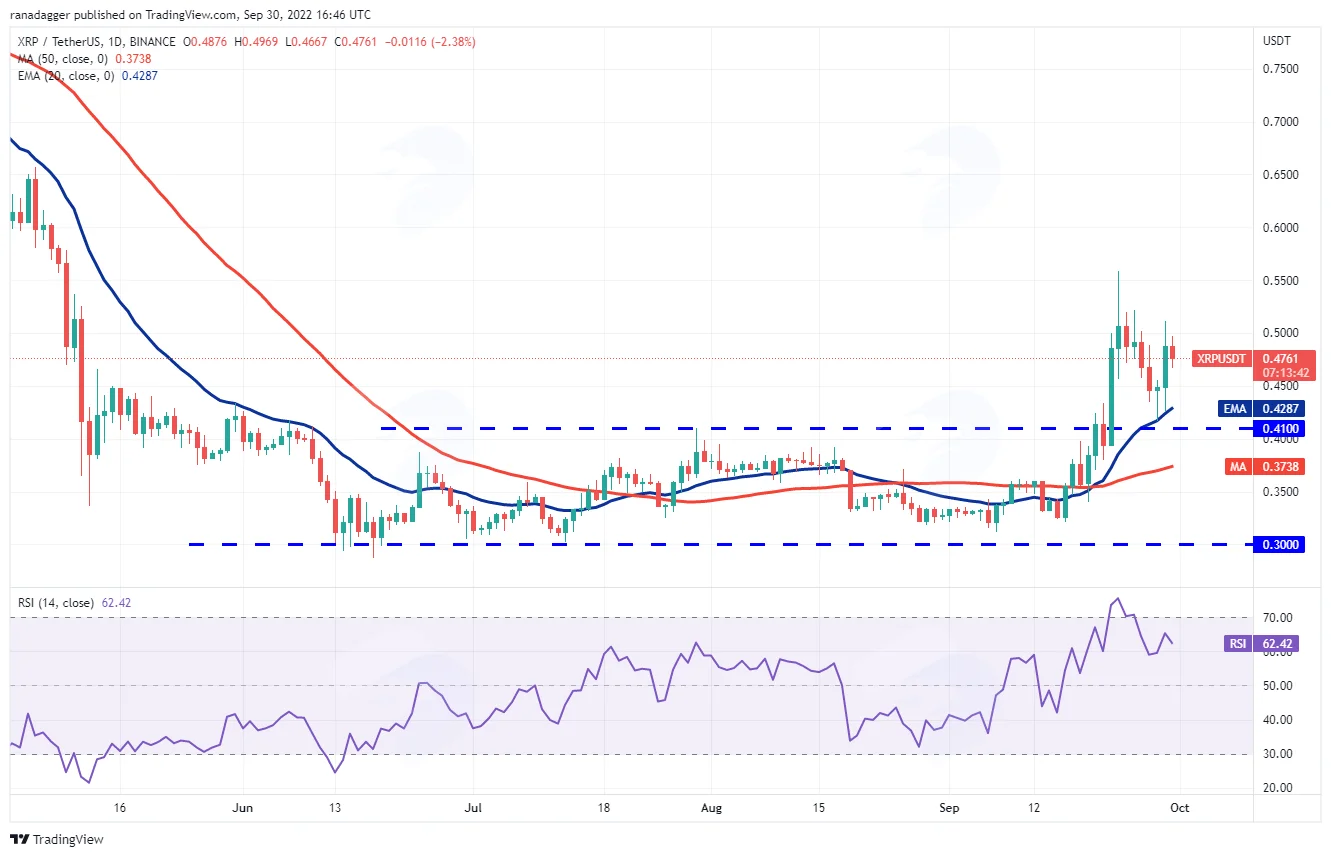Screen dimensions: 1331x857
Task: Click the Sep date on time axis
Action: pos(950,807)
